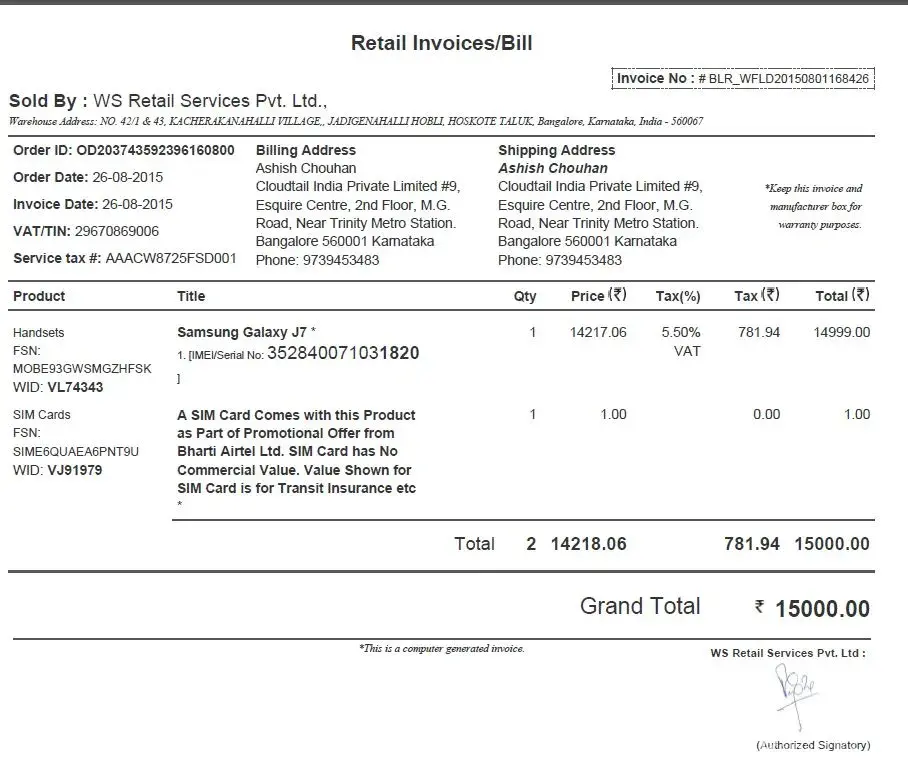The image size is (908, 773).
Task: Select WID VL74343
Action: tap(75, 387)
